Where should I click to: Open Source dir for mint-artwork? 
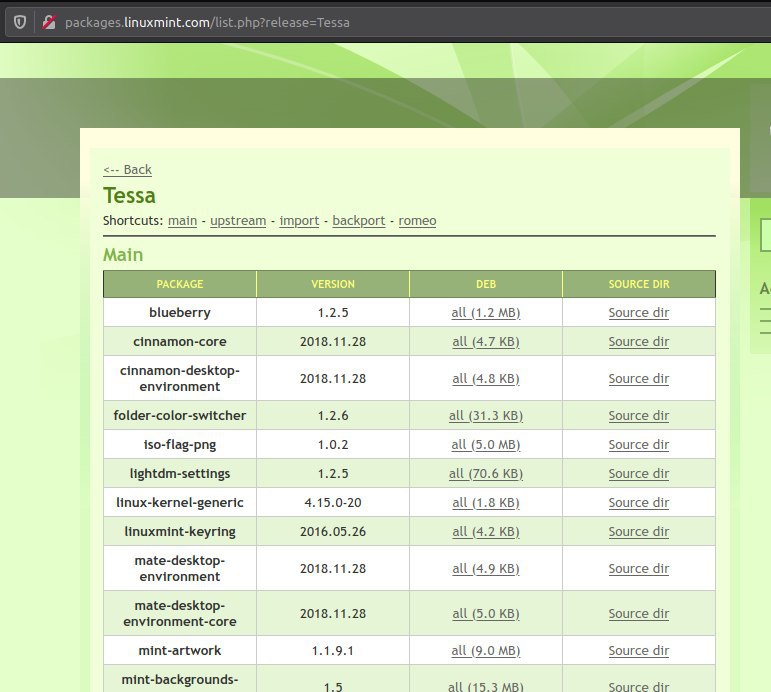638,650
